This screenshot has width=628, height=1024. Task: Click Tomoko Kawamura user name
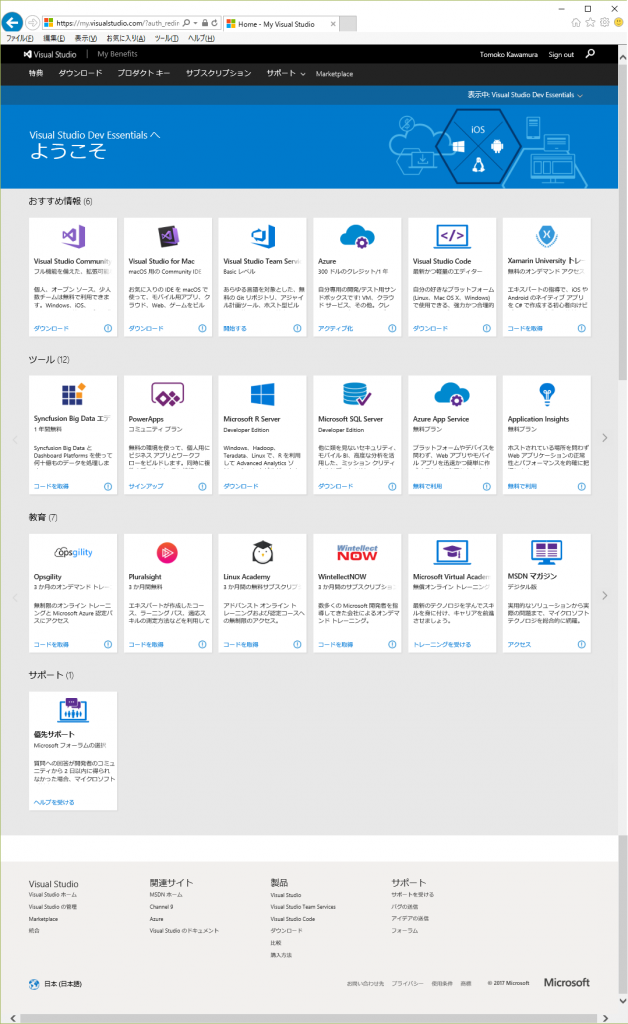click(509, 55)
